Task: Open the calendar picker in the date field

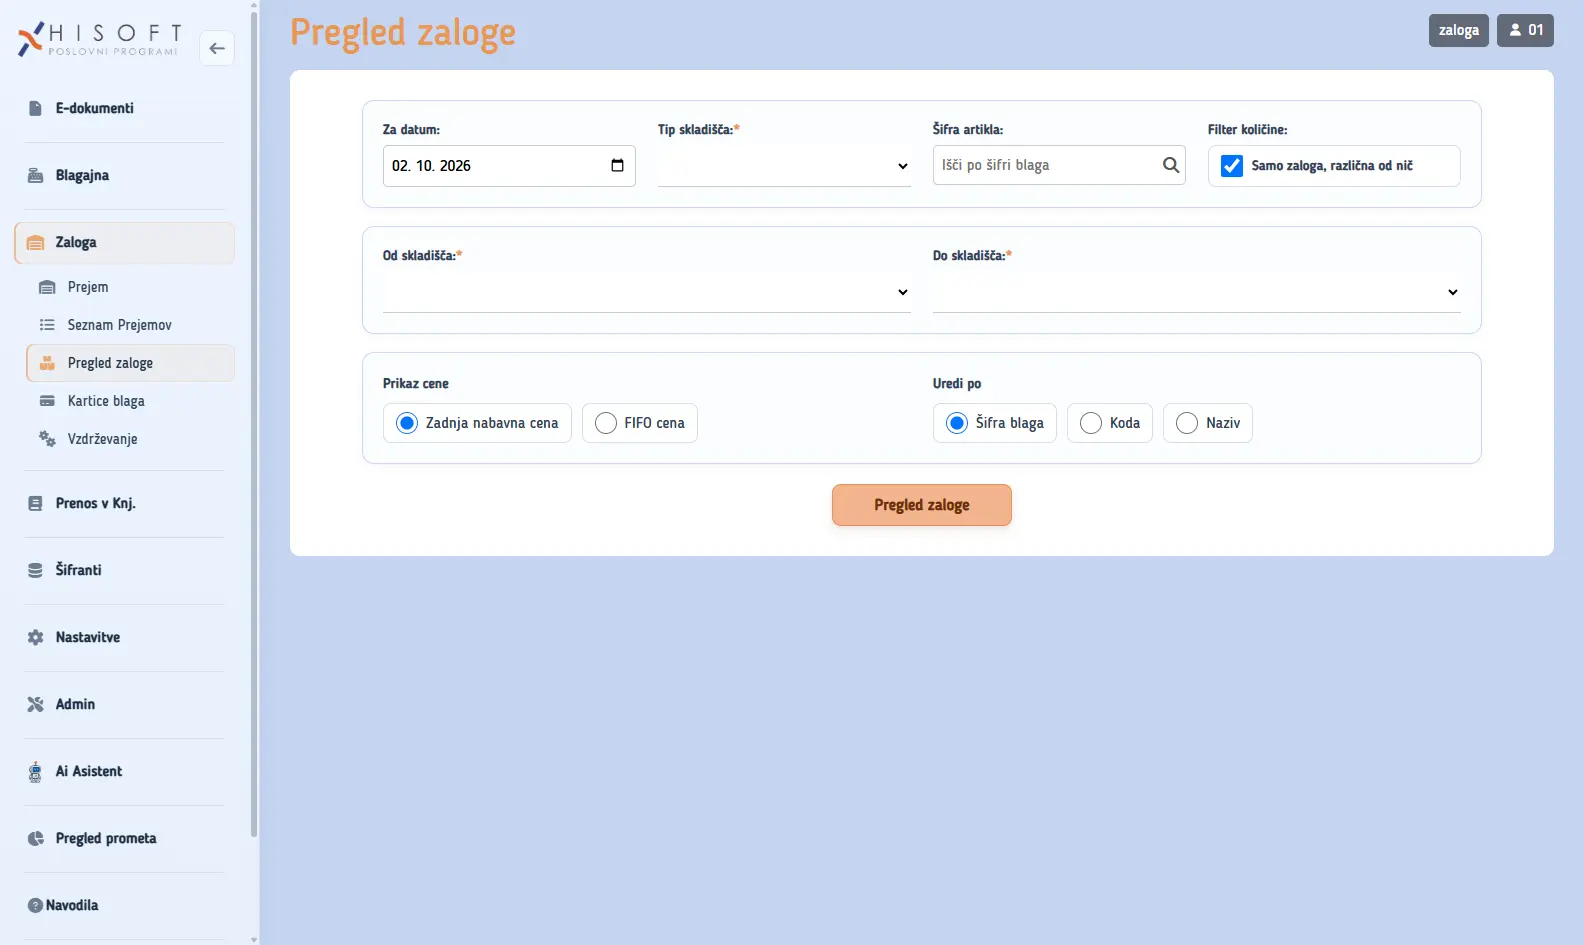Action: (x=617, y=165)
